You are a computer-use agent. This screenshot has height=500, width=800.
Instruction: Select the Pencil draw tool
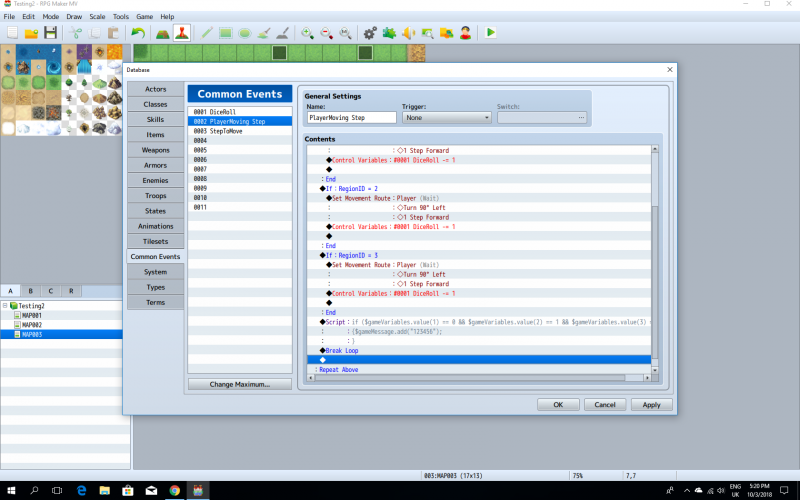pyautogui.click(x=207, y=33)
